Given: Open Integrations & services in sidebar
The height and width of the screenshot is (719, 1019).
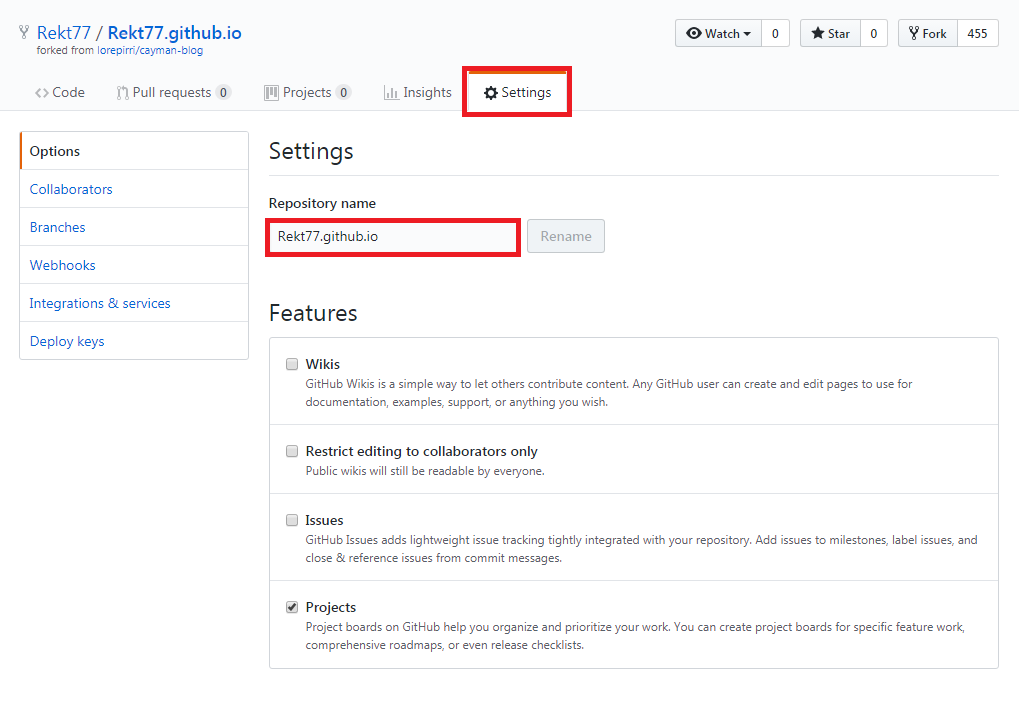Looking at the screenshot, I should [135, 303].
